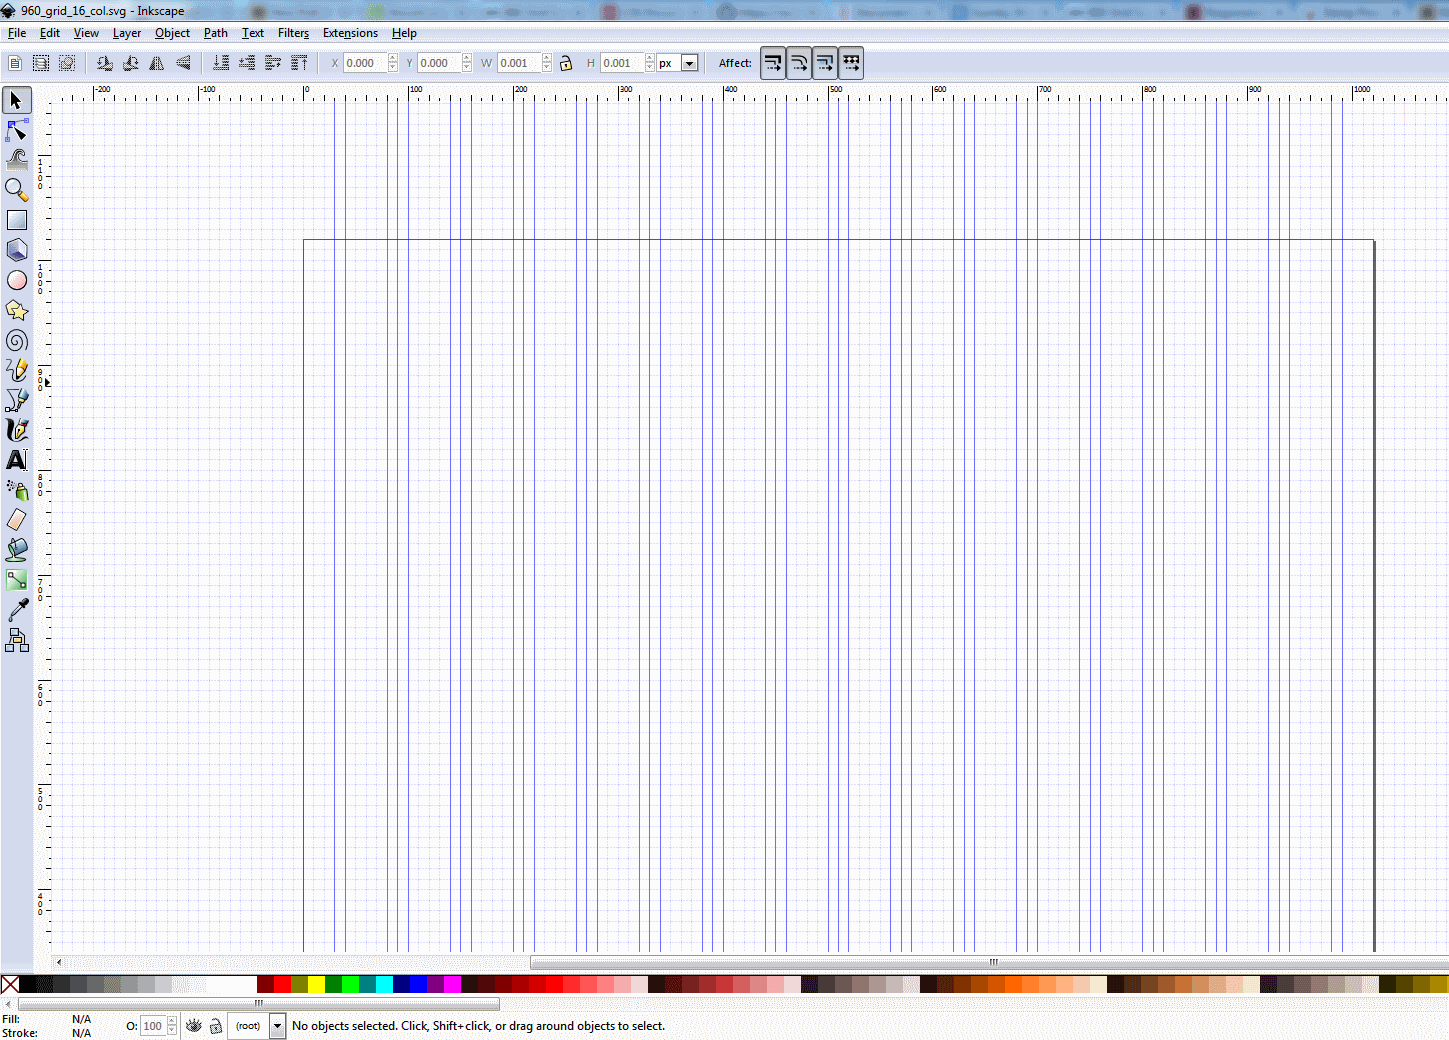Toggle the width-height ratio lock
1449x1040 pixels.
[x=566, y=63]
